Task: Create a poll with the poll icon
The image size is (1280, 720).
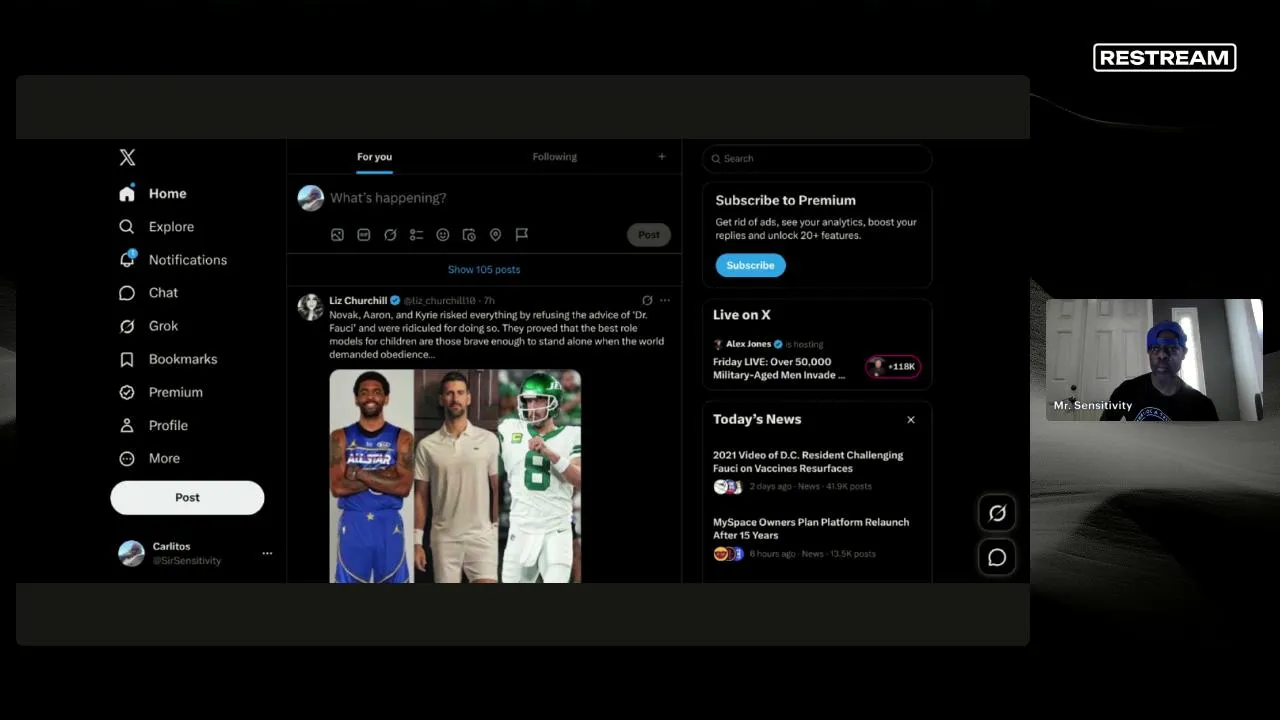Action: point(416,235)
